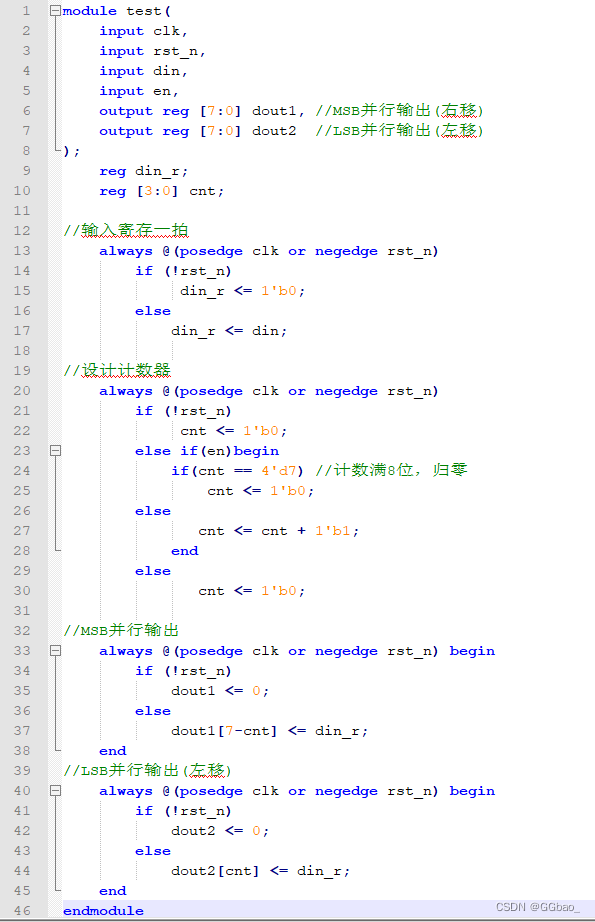Collapse the module test fold marker
This screenshot has height=922, width=595.
(x=55, y=11)
